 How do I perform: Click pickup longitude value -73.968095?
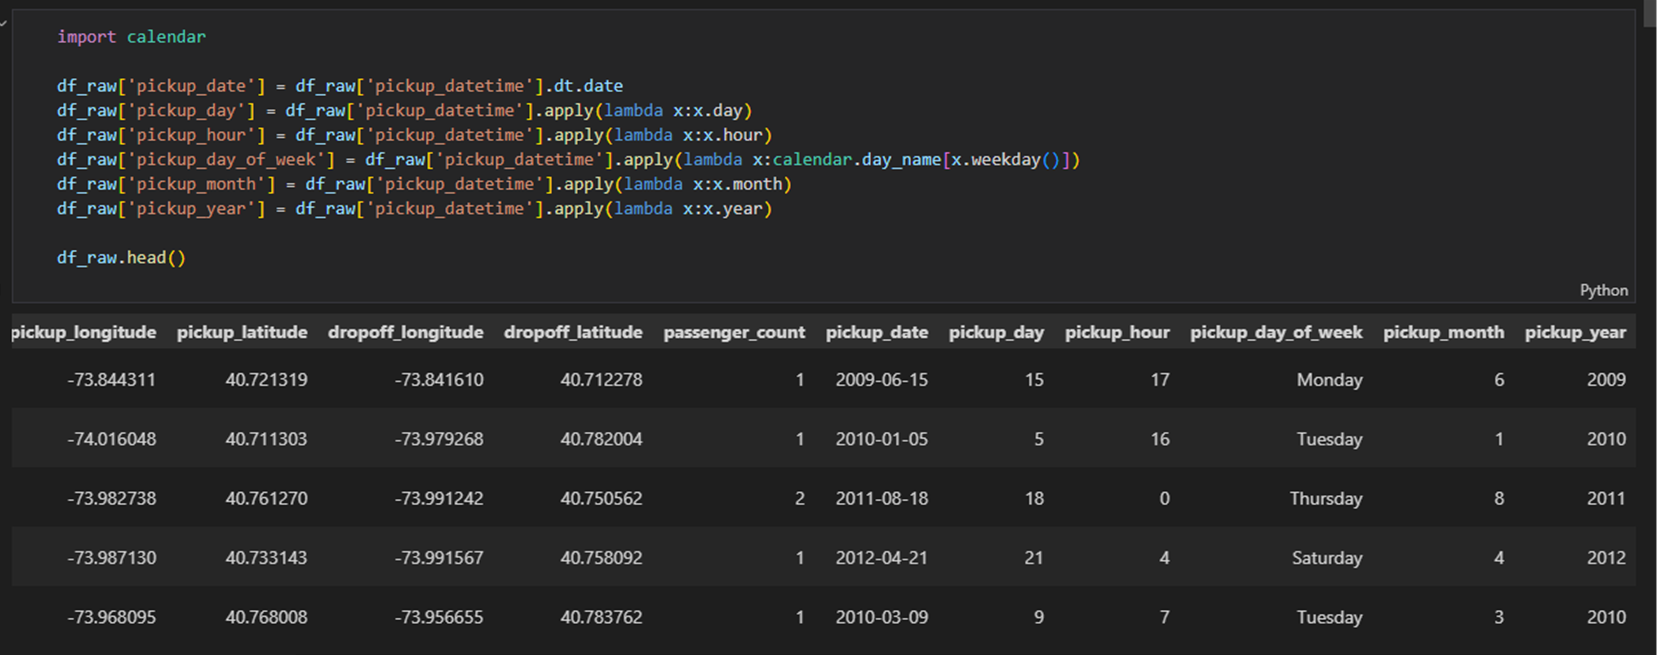point(111,617)
